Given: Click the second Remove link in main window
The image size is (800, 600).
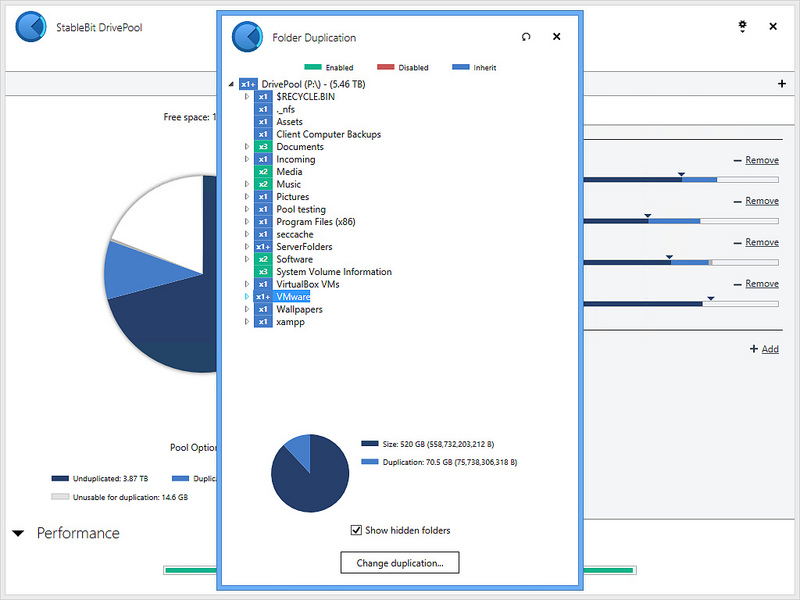Looking at the screenshot, I should point(762,201).
